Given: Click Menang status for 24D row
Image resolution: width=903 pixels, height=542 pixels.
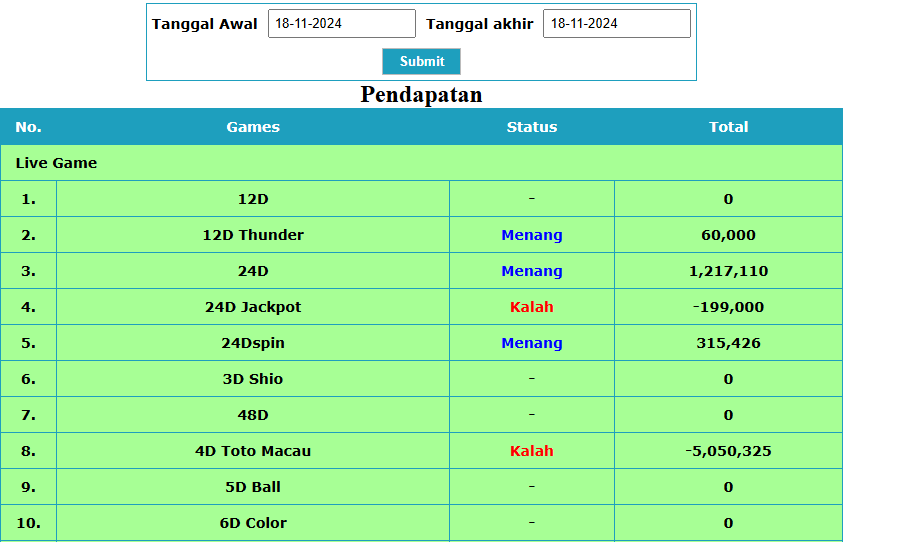Looking at the screenshot, I should [532, 271].
